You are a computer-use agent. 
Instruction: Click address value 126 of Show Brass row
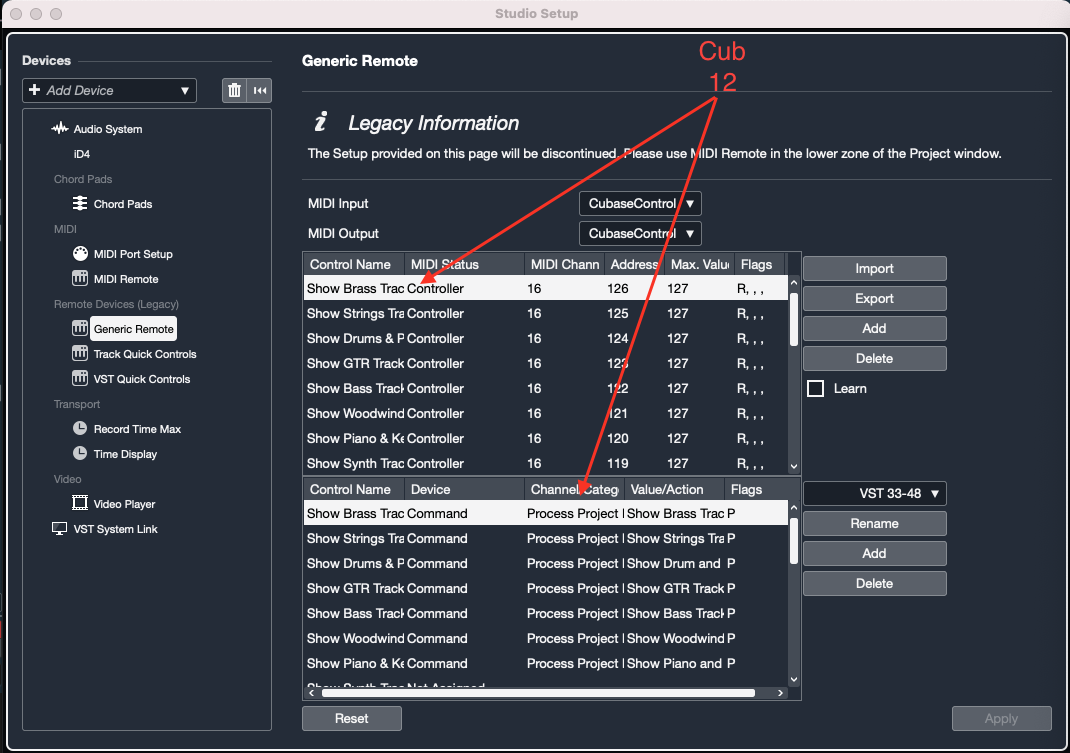tap(618, 289)
